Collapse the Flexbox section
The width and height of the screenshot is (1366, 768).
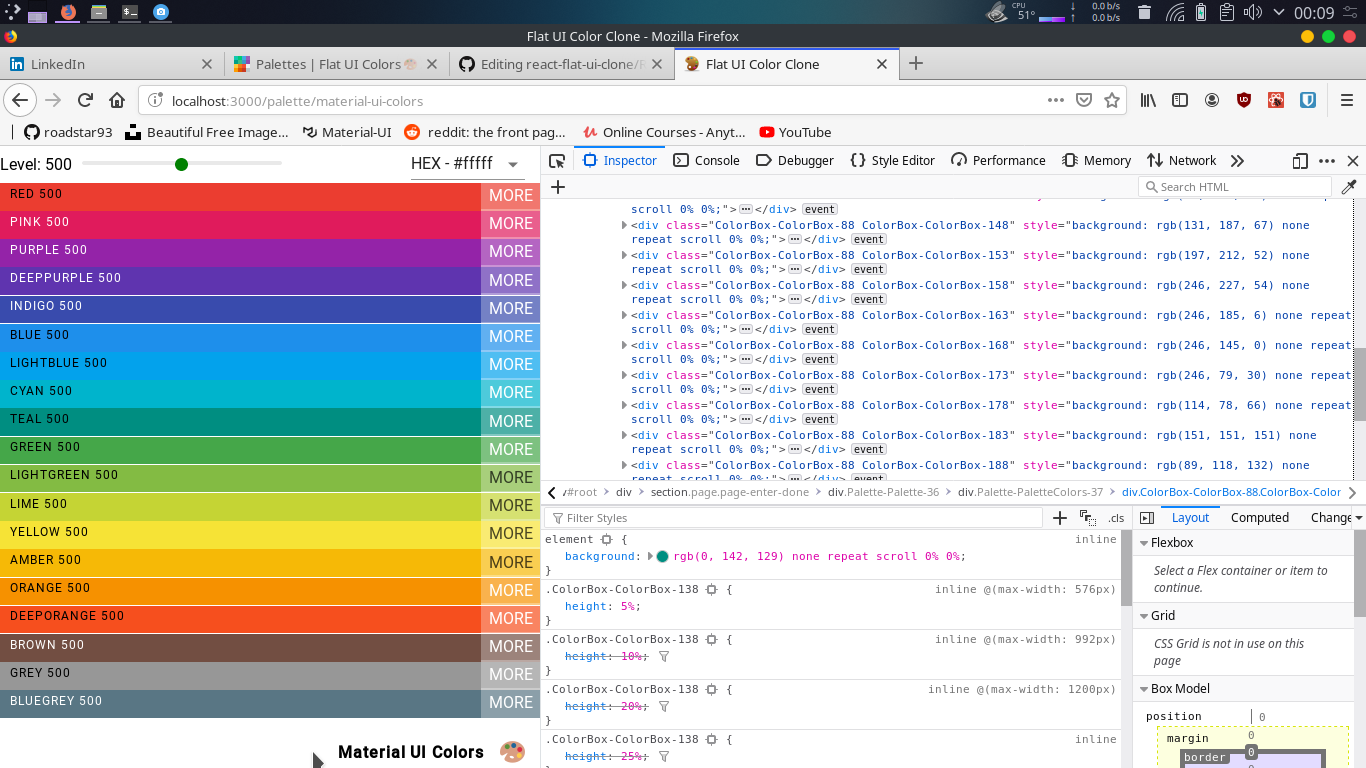pyautogui.click(x=1144, y=543)
